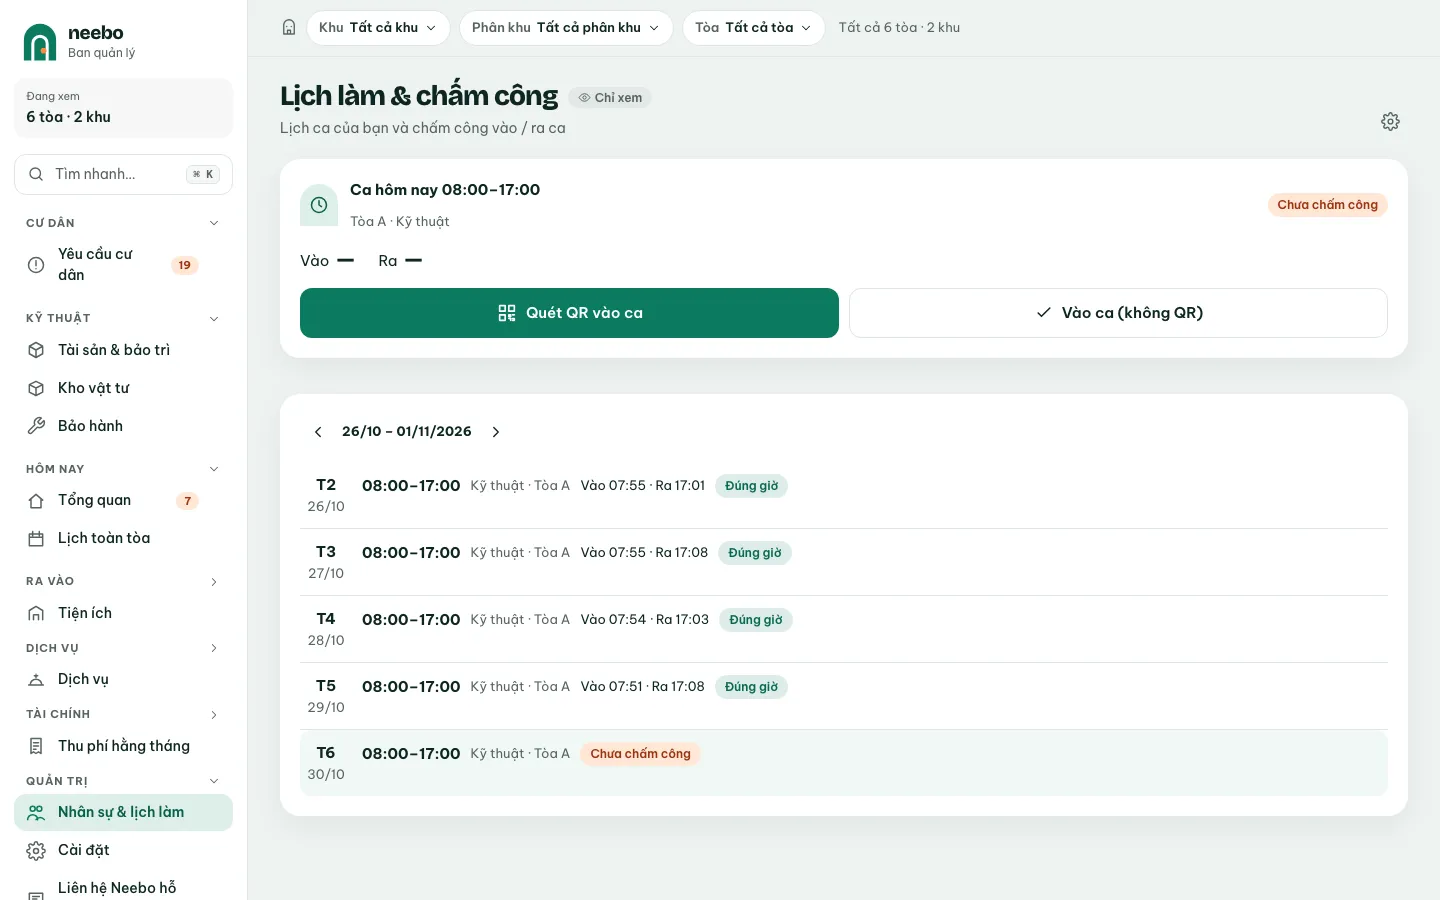
Task: Select the T2 26/10 shift row
Action: [844, 495]
